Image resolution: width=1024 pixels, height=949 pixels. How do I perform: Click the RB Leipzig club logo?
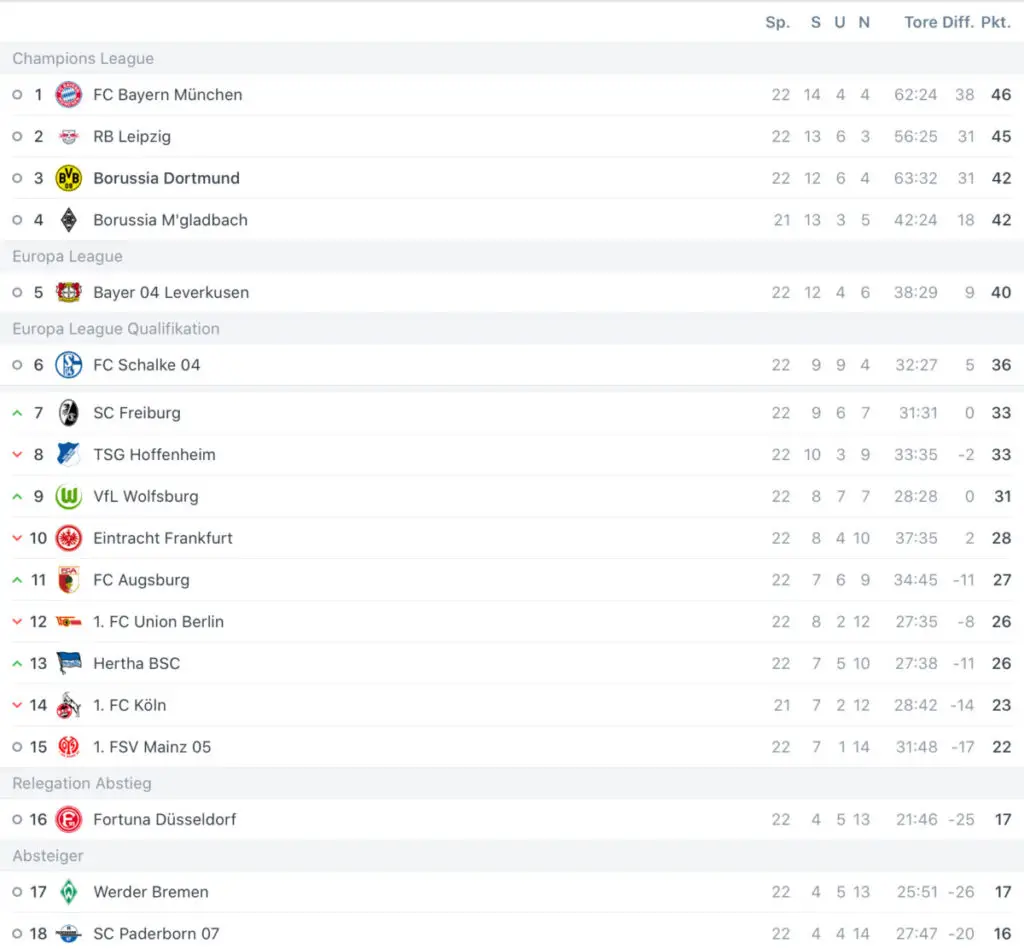(x=69, y=137)
